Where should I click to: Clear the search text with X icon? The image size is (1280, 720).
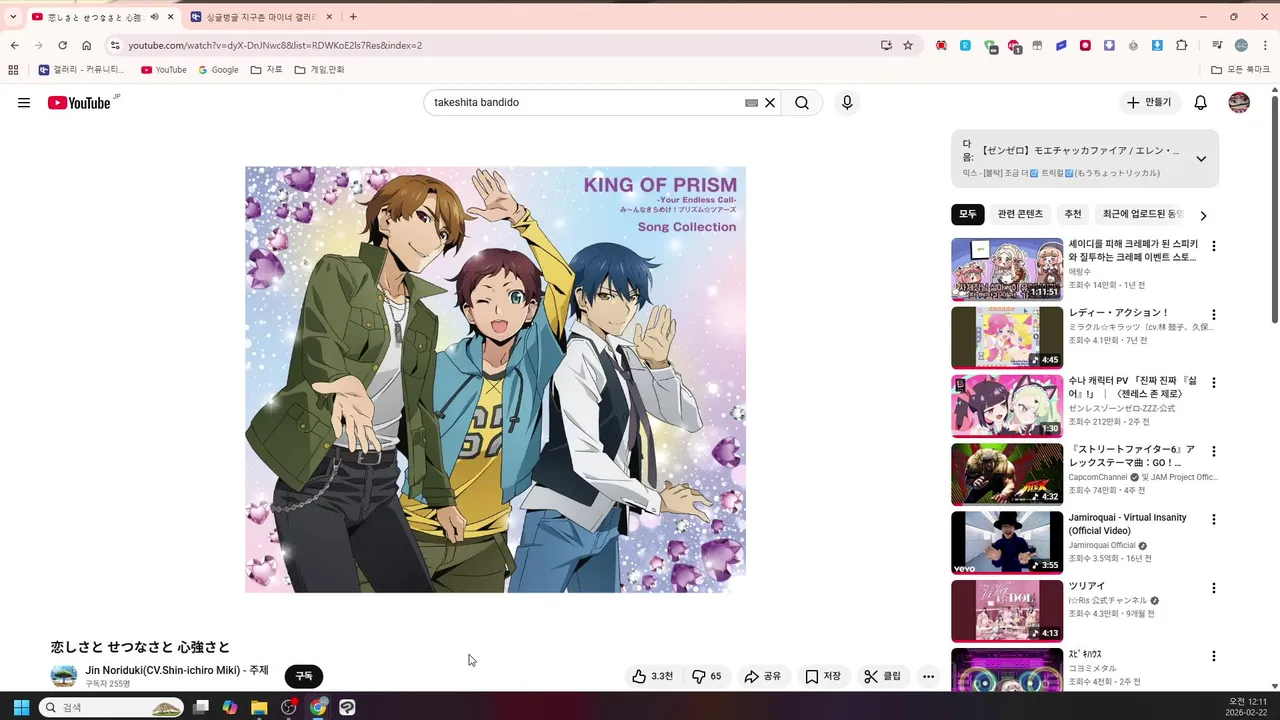point(770,103)
